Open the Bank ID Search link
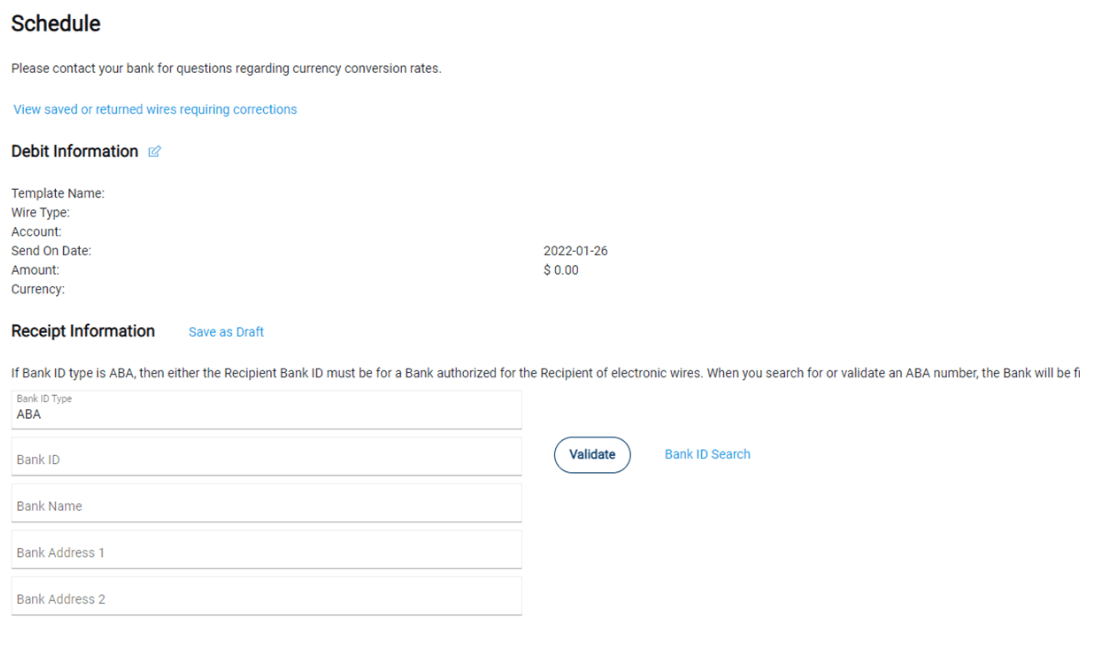 point(707,455)
